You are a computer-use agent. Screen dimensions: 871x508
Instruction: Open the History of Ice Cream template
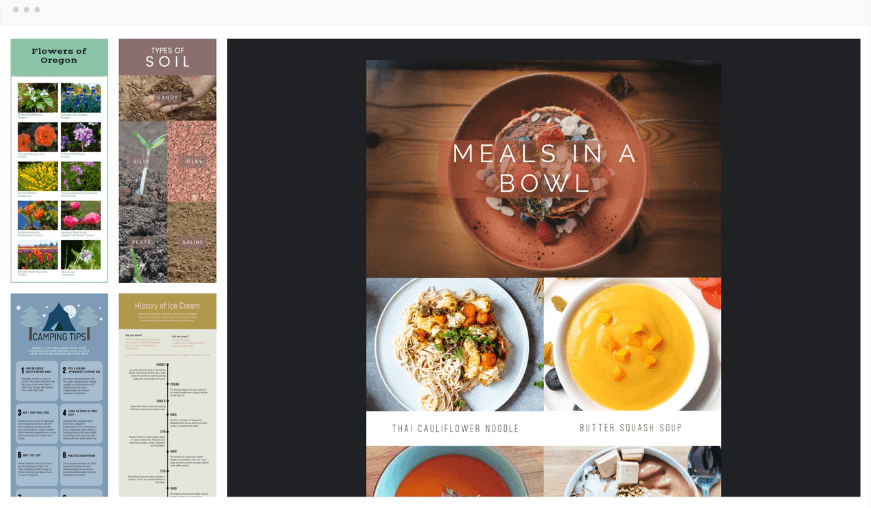point(167,395)
